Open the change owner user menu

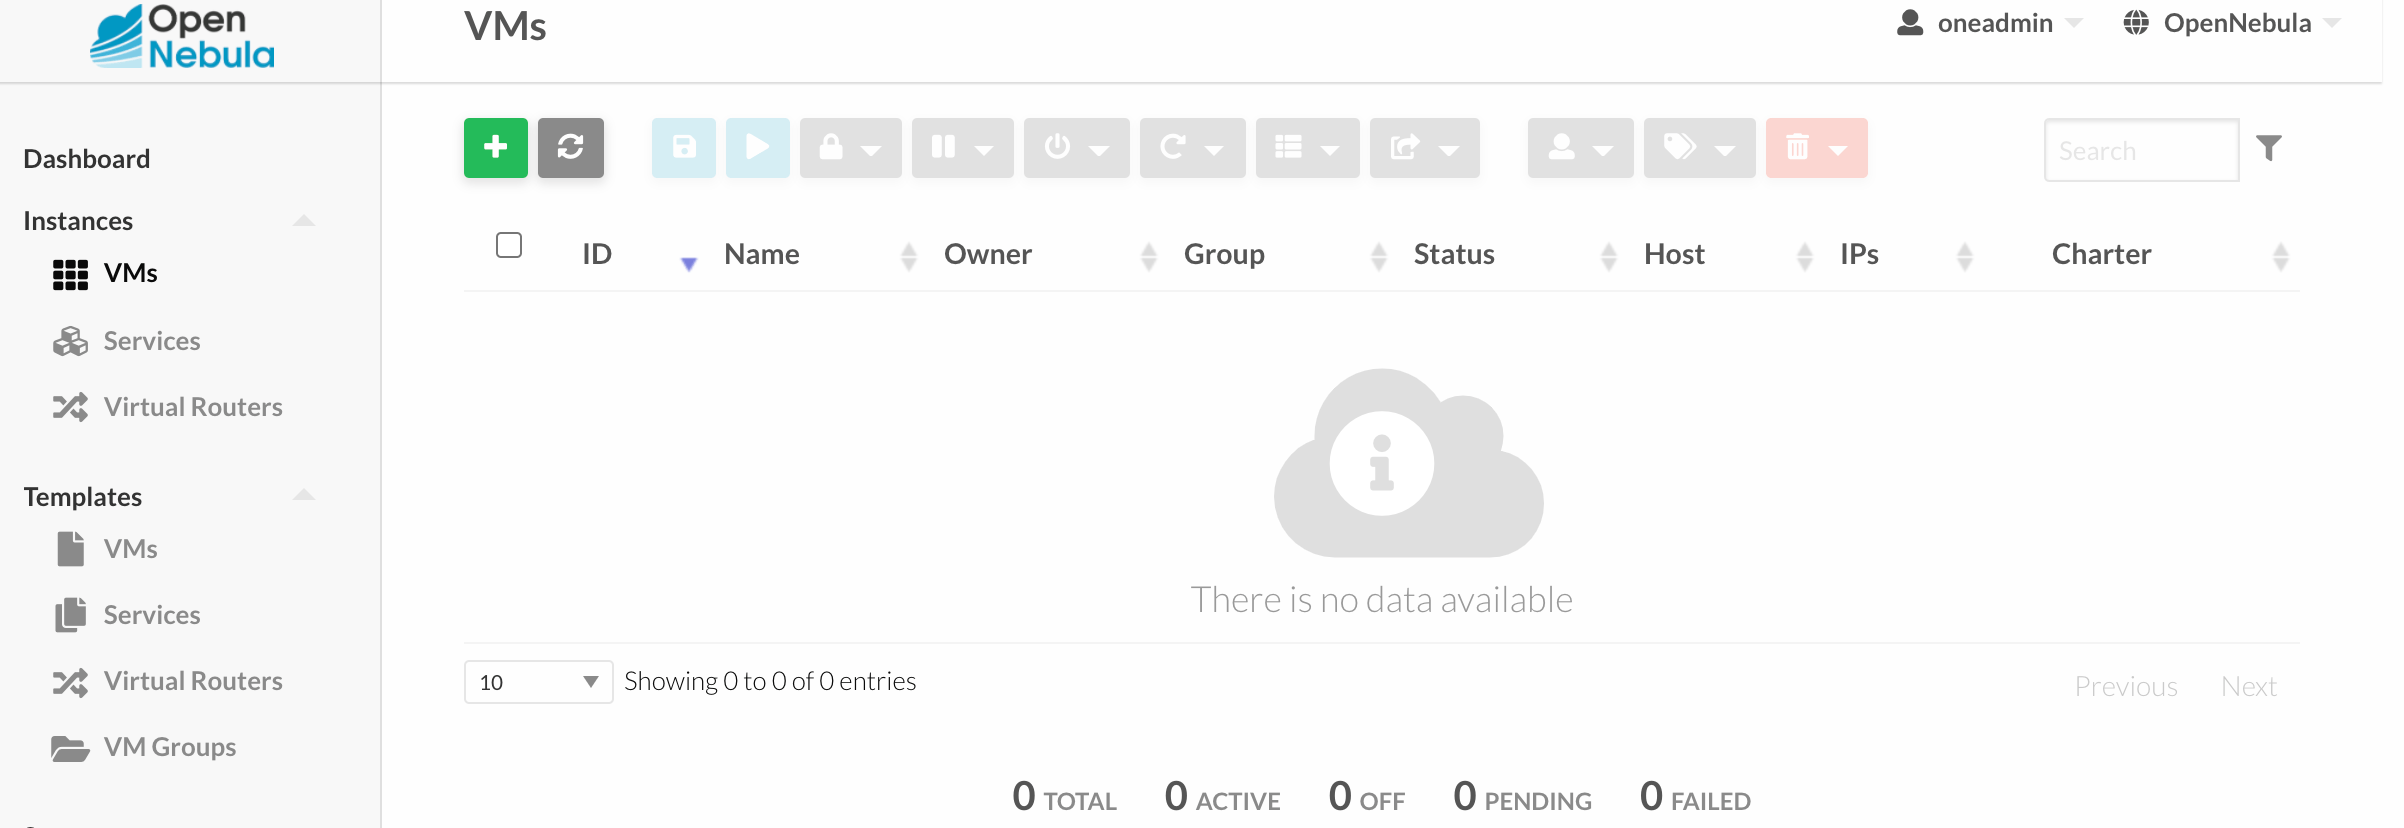[1580, 148]
